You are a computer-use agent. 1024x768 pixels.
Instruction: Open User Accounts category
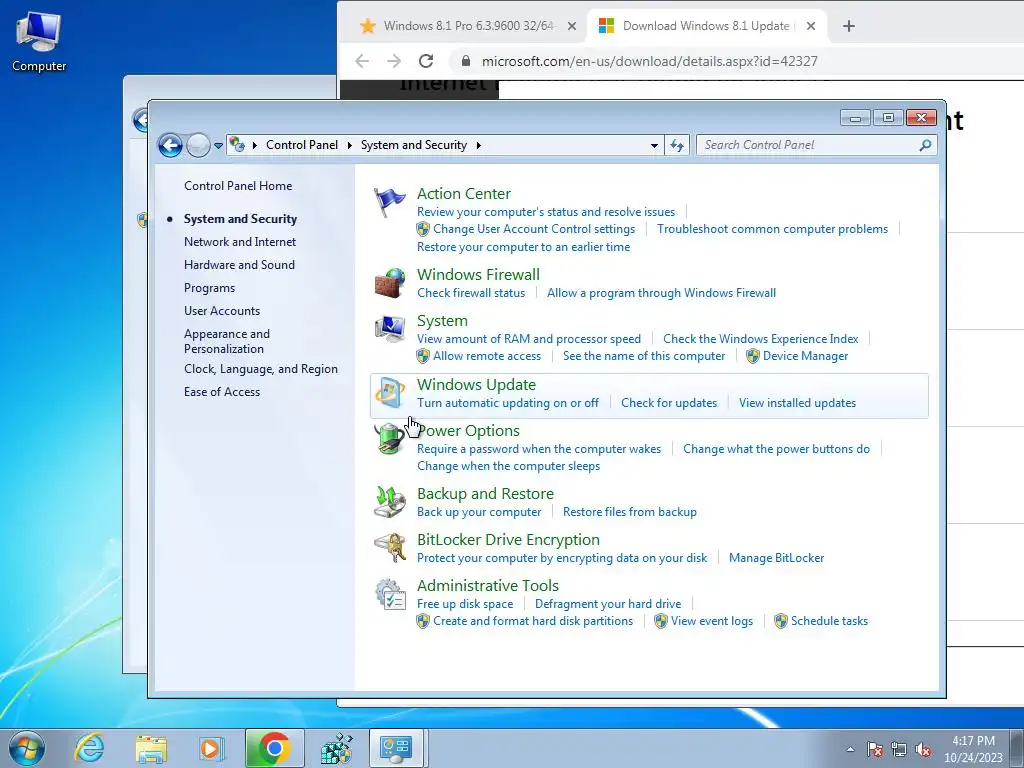point(221,311)
